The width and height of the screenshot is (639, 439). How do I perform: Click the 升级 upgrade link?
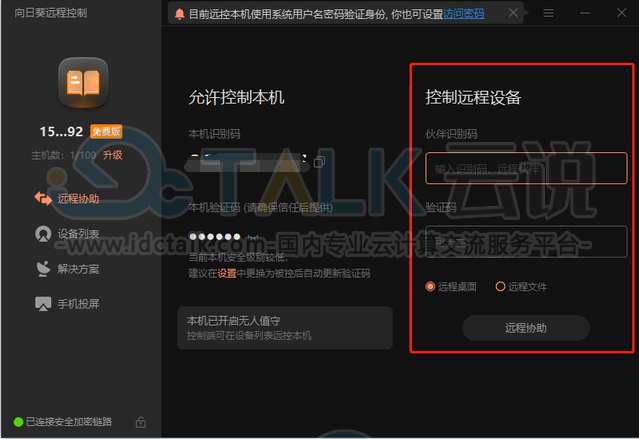click(112, 155)
